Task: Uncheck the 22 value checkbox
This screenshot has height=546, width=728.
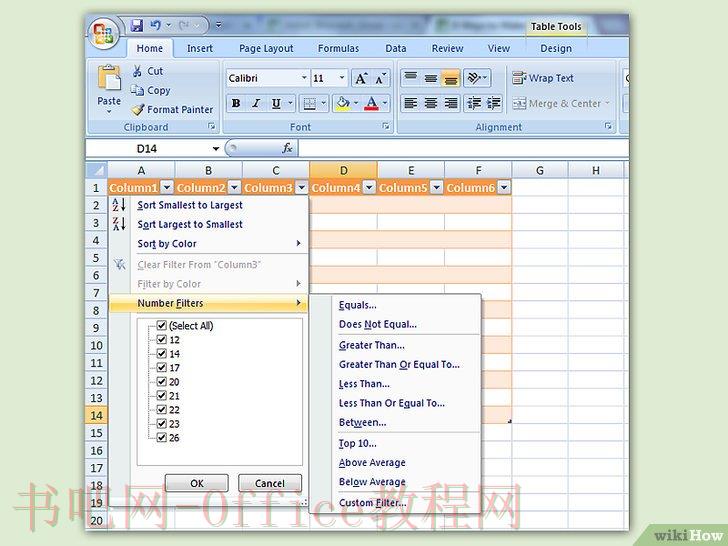Action: (x=162, y=410)
